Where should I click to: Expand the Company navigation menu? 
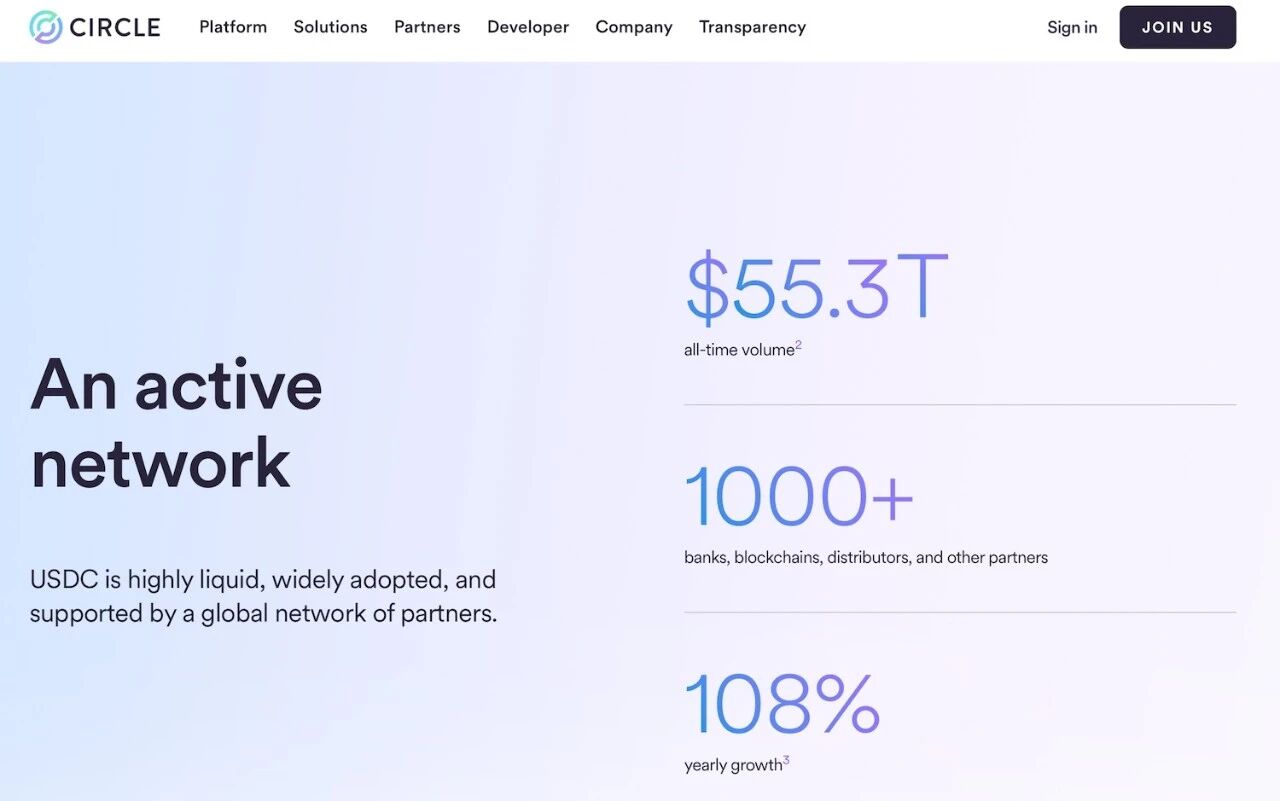pyautogui.click(x=634, y=27)
